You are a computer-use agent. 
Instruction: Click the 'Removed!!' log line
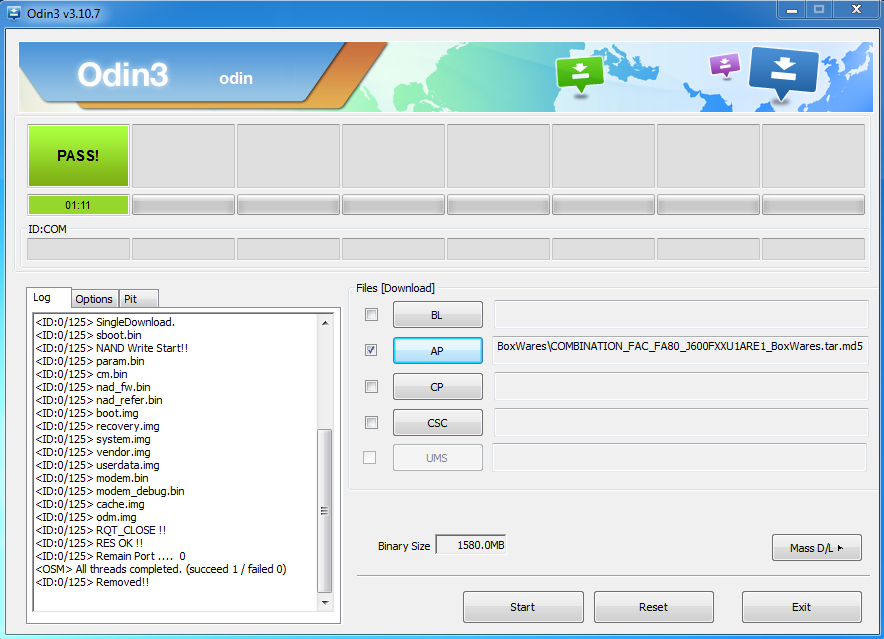point(92,581)
